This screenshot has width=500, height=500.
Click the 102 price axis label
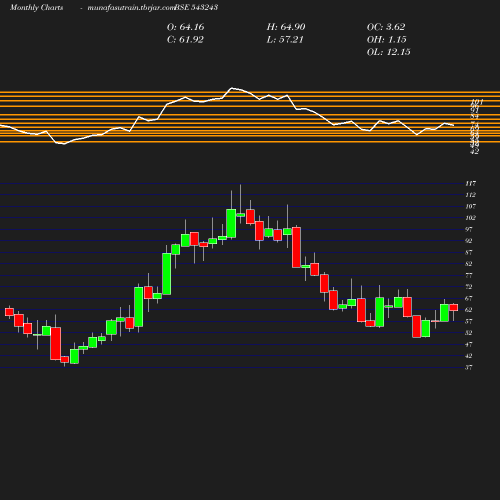470,218
